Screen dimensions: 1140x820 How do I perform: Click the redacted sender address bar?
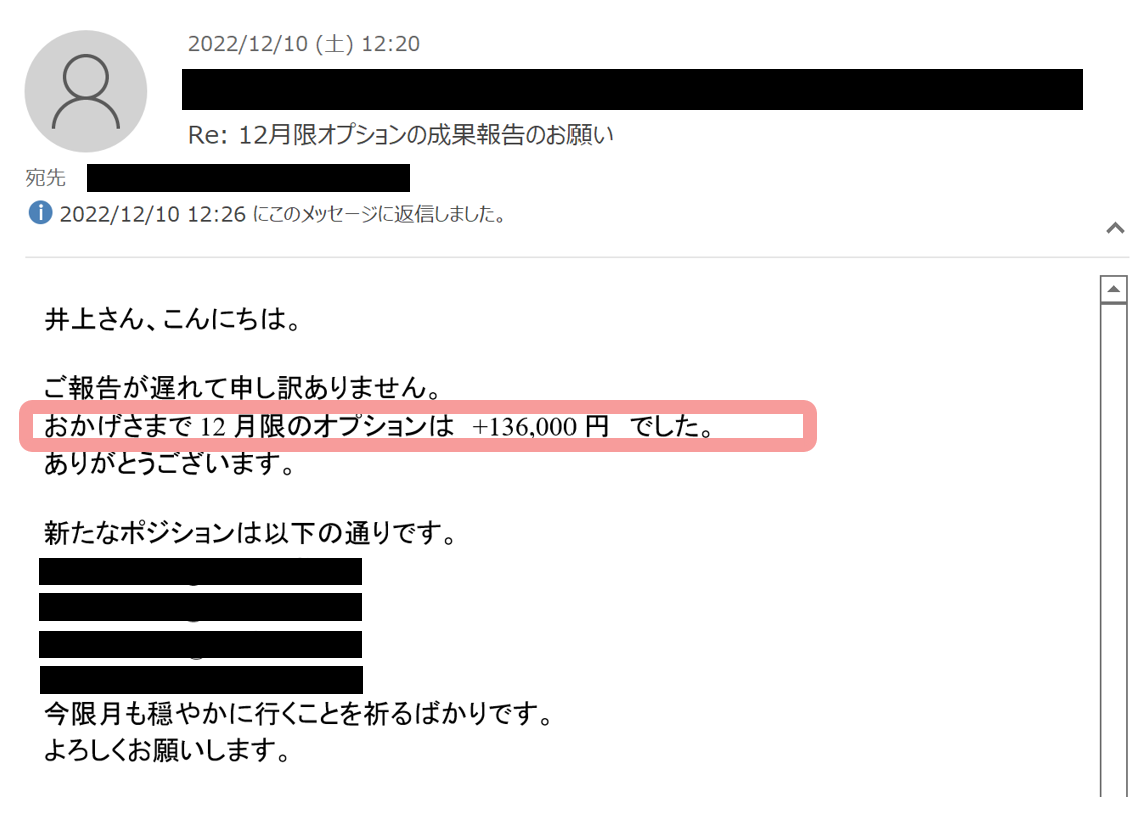point(632,89)
